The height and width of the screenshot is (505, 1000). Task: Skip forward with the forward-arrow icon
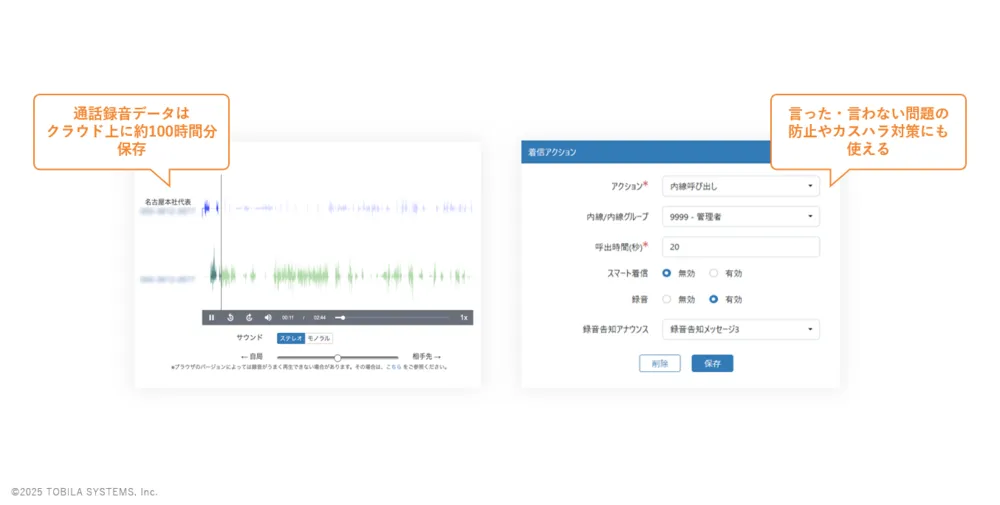[x=249, y=318]
